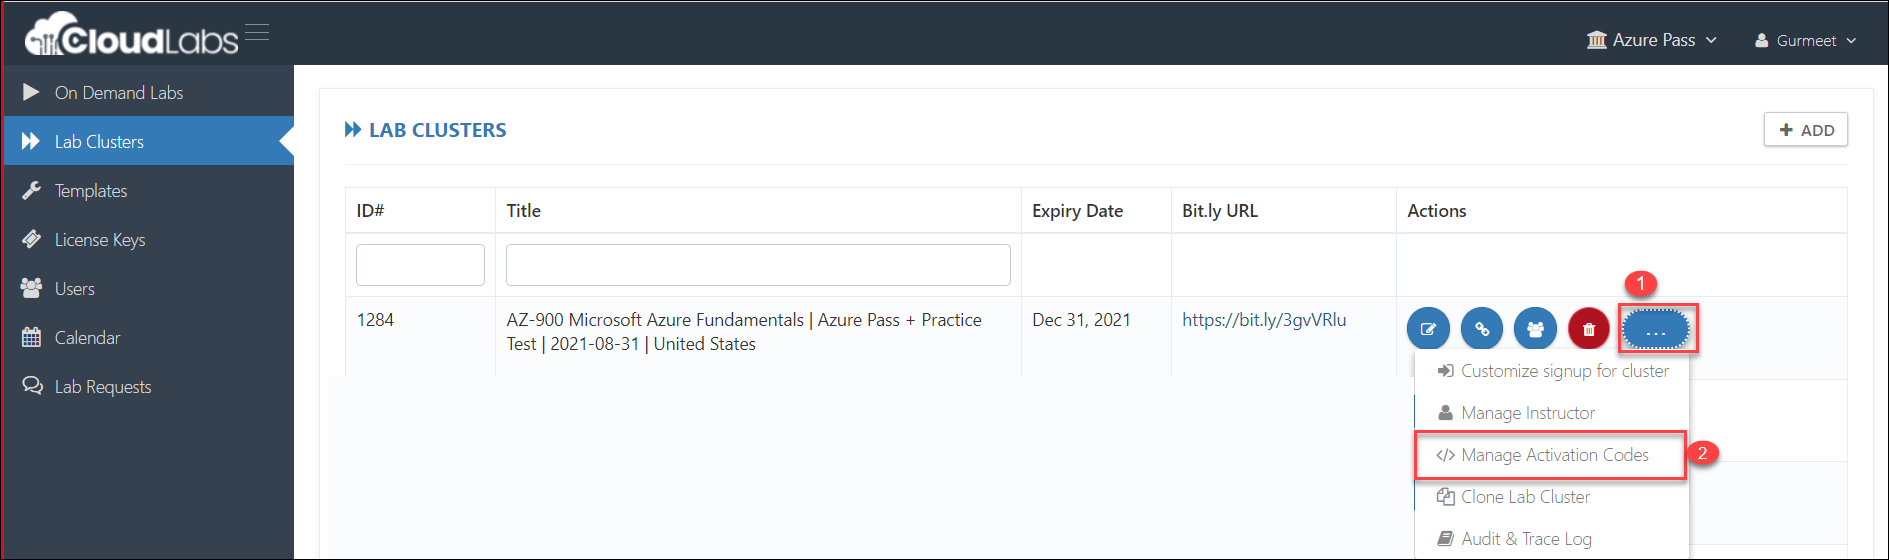Focus the Title filter text box
The image size is (1889, 560).
(x=758, y=265)
